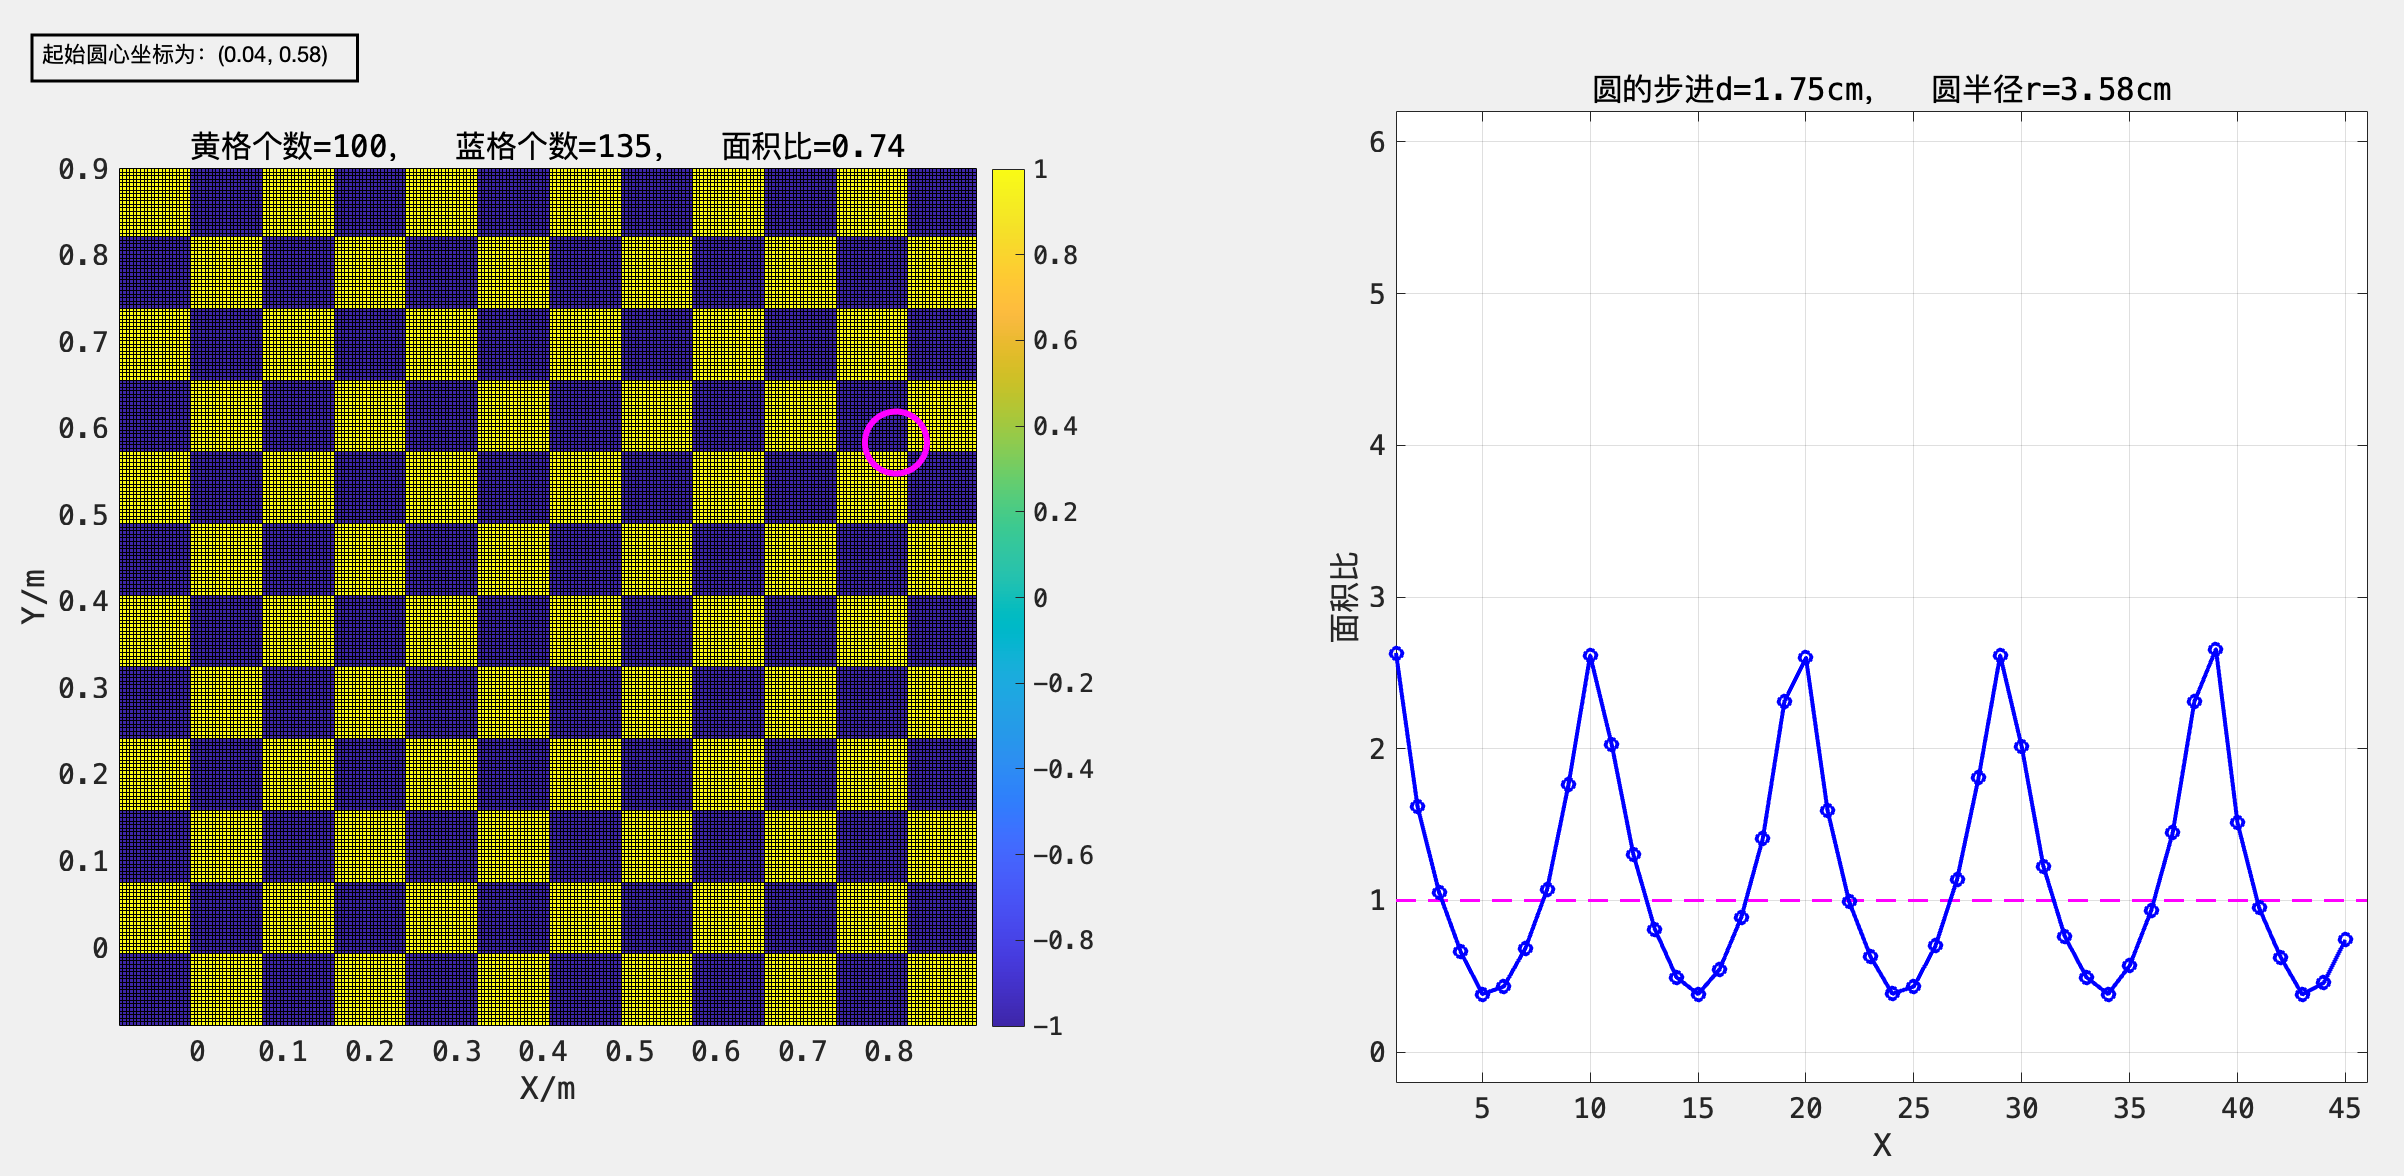Click the Y/m axis label of the checkerboard
The height and width of the screenshot is (1176, 2404).
(x=33, y=596)
